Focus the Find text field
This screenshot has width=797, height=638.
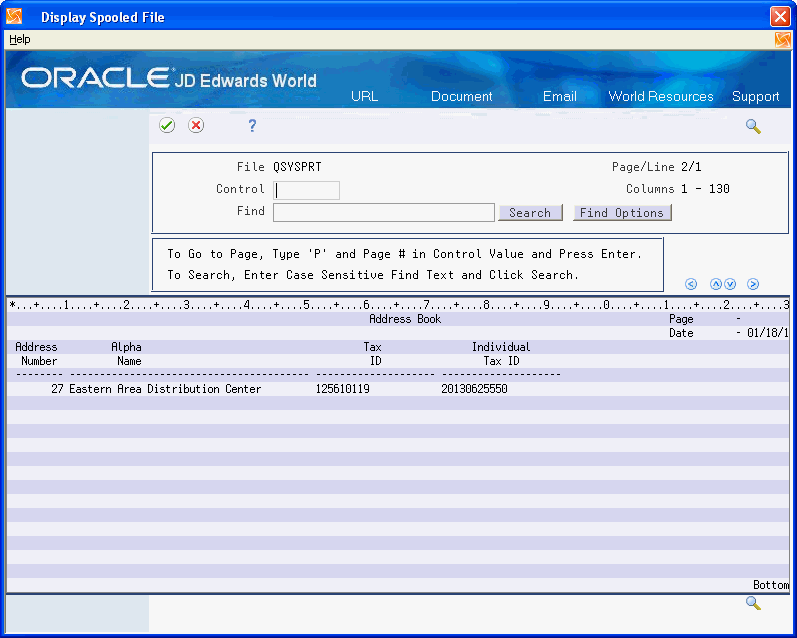[x=384, y=212]
